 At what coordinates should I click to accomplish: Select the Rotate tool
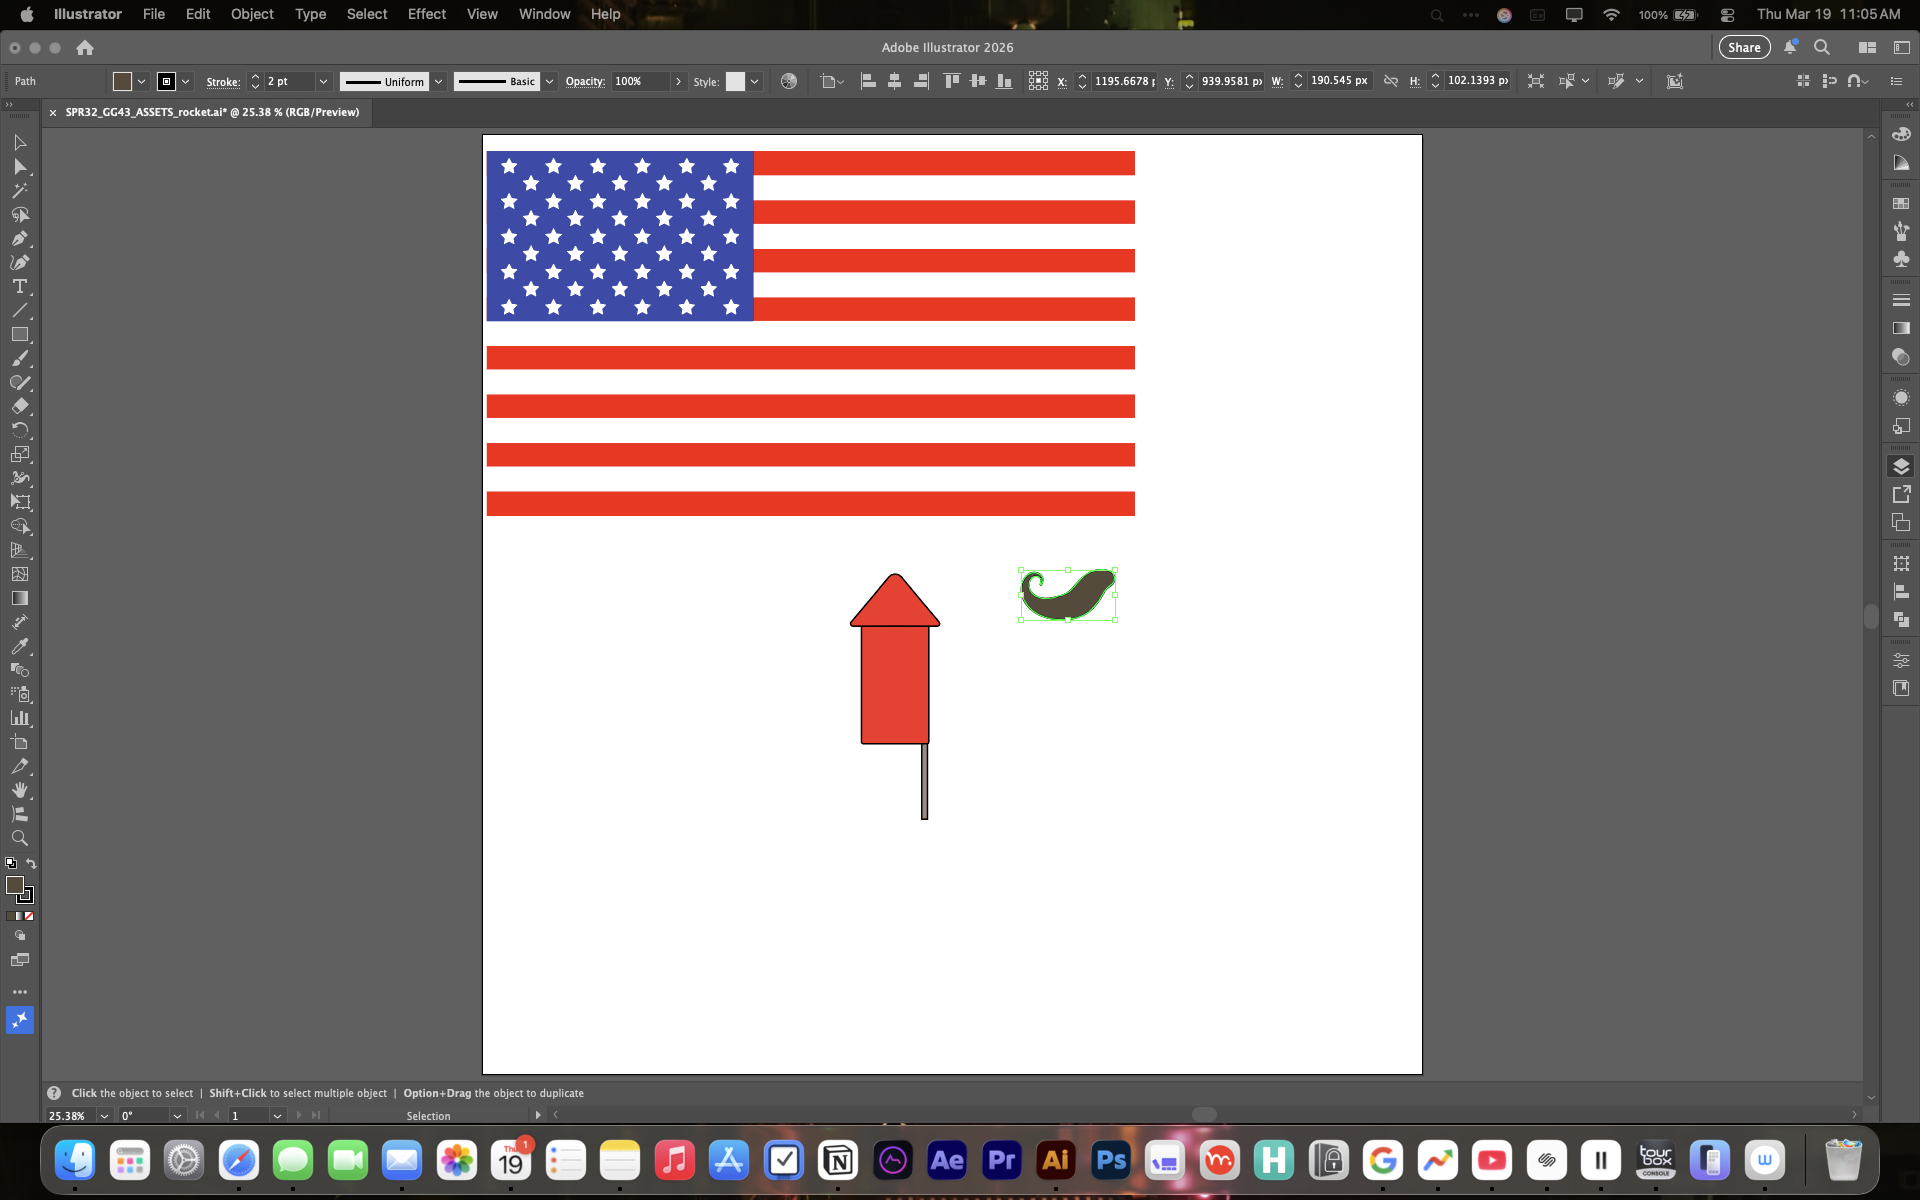point(19,430)
